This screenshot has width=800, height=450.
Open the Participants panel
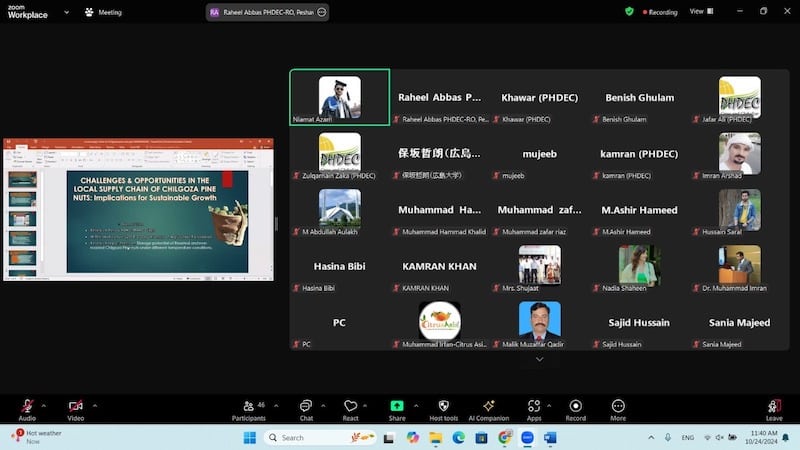pos(247,406)
